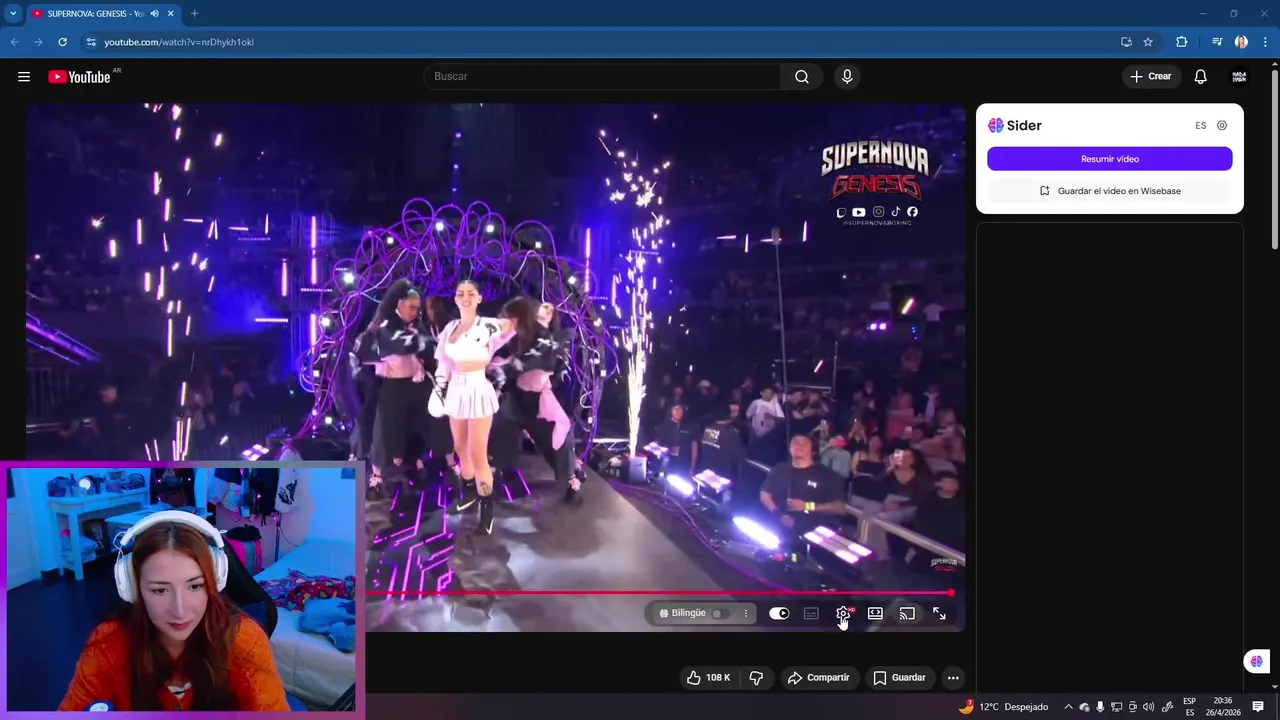Screen dimensions: 1280x720
Task: View site information icon in address bar
Action: pyautogui.click(x=91, y=42)
